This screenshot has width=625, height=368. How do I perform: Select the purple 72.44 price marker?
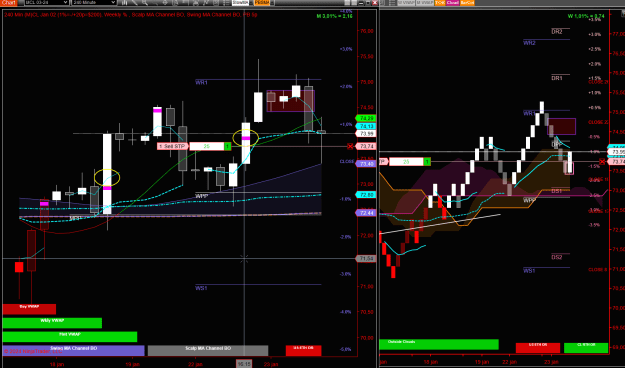[366, 213]
